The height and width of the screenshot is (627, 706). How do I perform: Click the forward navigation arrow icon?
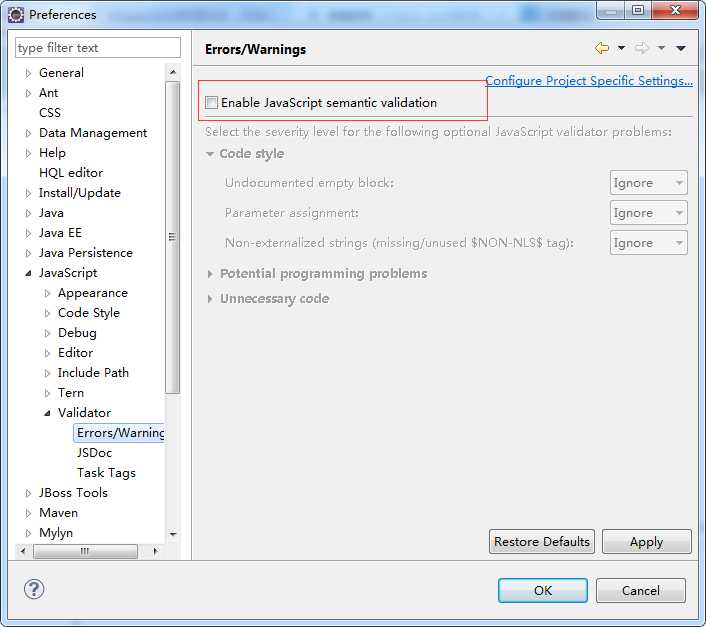pyautogui.click(x=642, y=48)
